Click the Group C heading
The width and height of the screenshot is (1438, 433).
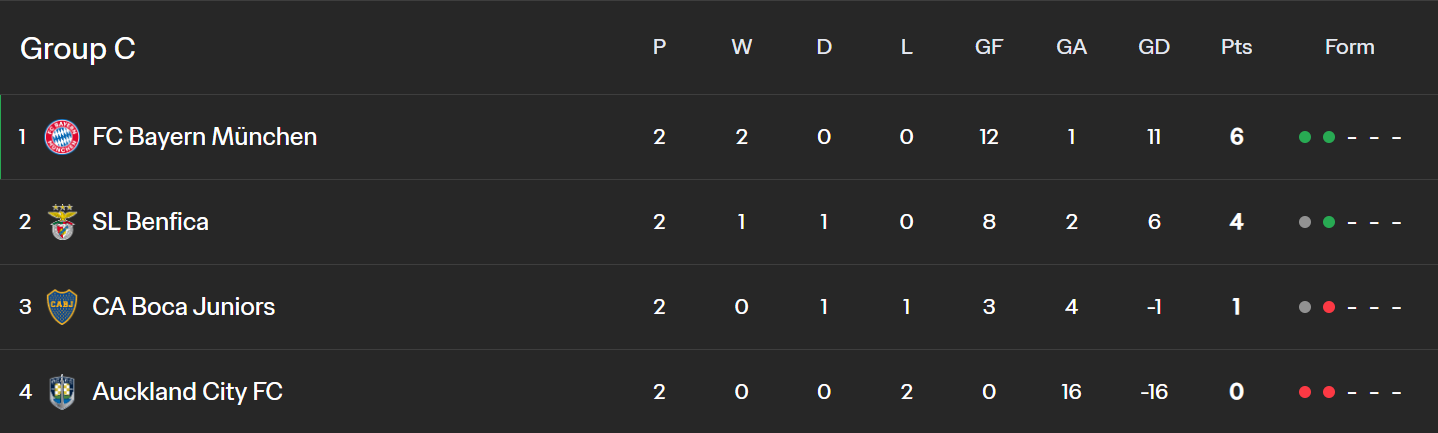coord(78,48)
